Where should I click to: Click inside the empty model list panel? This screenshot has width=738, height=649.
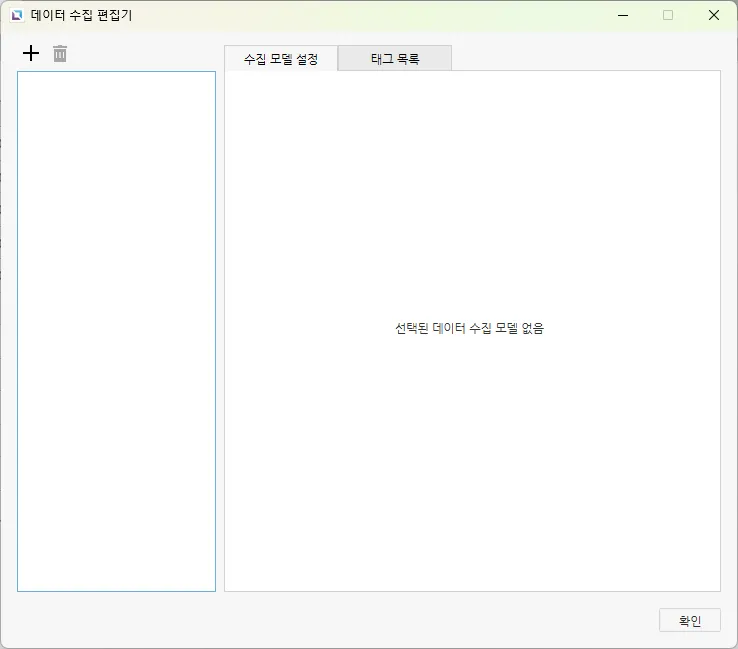pos(116,330)
